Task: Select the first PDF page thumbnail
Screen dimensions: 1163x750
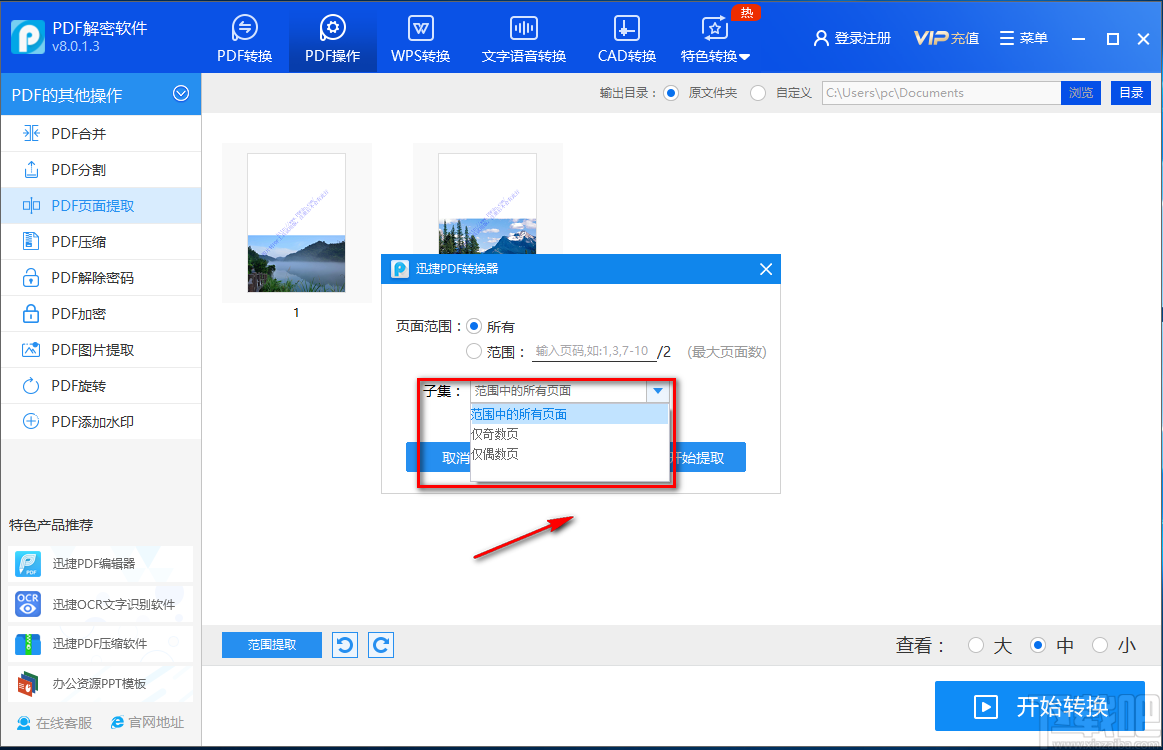Action: (x=296, y=223)
